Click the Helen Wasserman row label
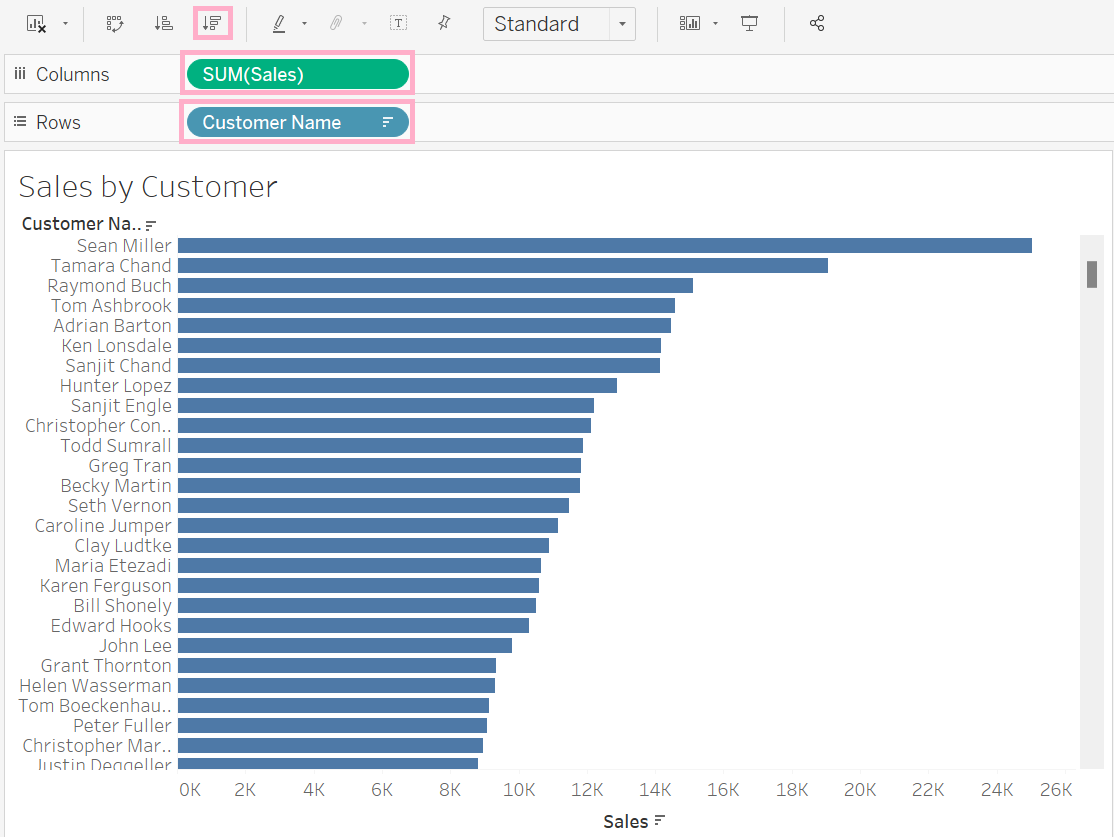 pyautogui.click(x=95, y=686)
